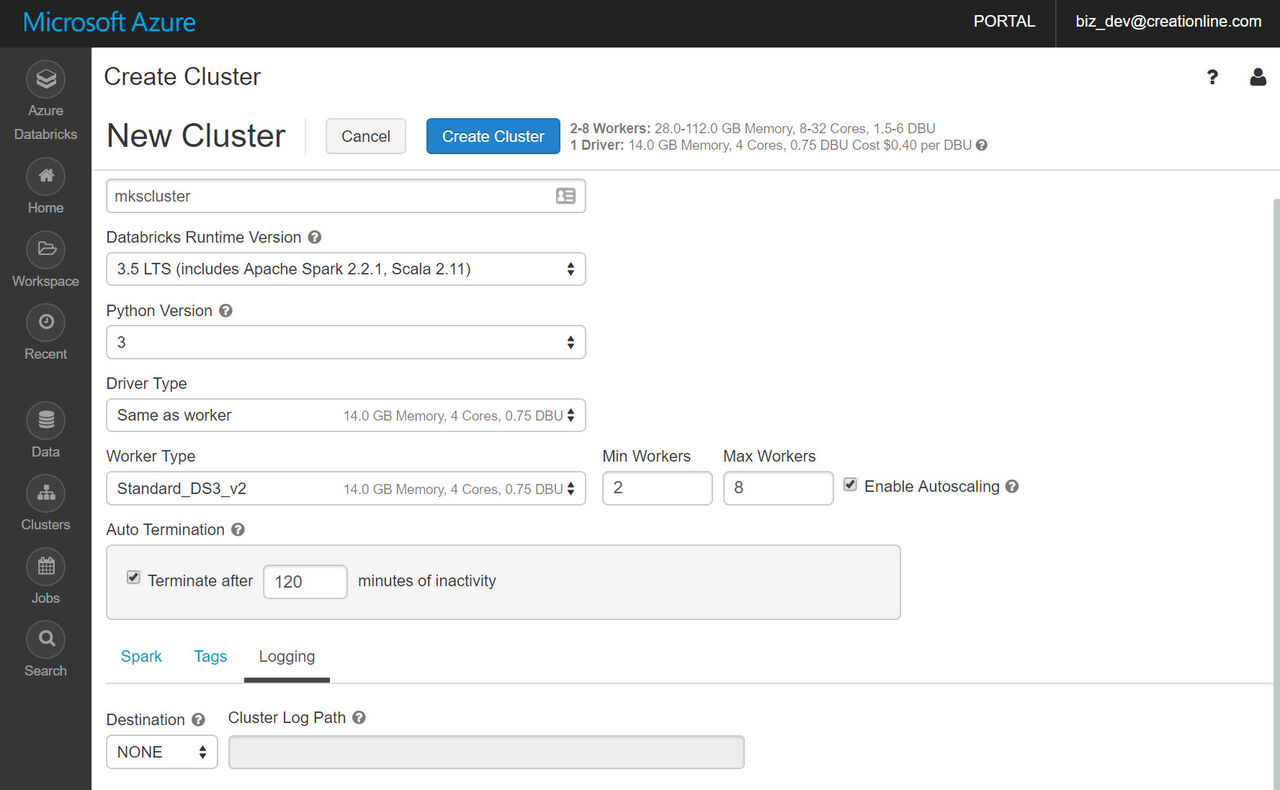Open Python Version dropdown
Viewport: 1280px width, 790px height.
346,342
